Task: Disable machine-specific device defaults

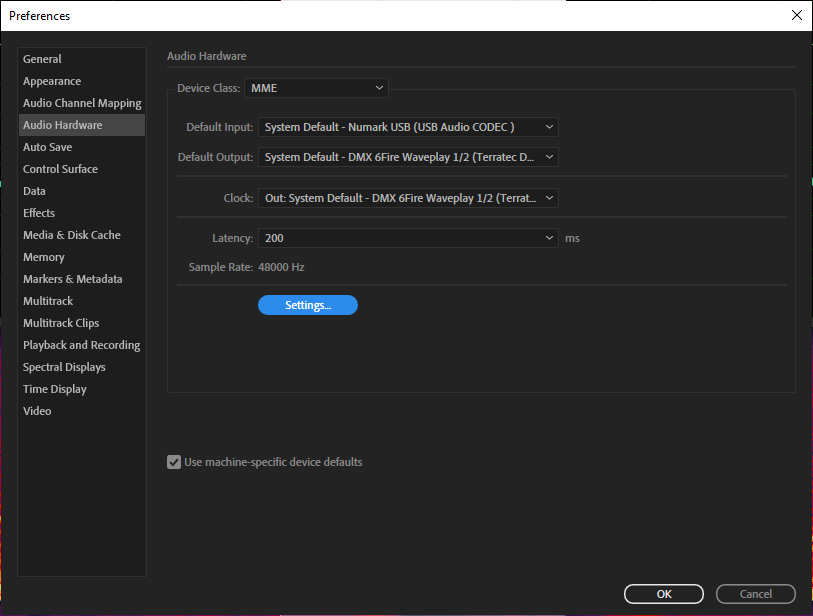Action: (x=174, y=462)
